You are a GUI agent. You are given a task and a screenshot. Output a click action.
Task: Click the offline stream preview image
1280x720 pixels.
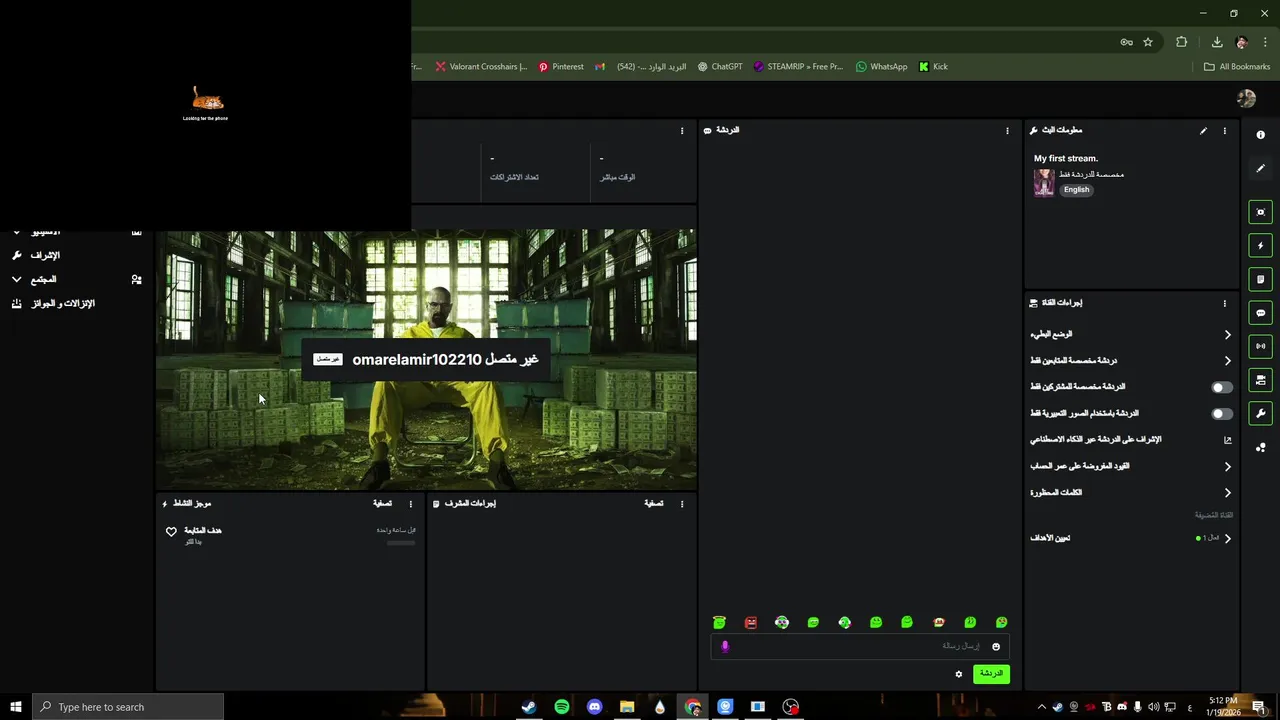tap(426, 360)
